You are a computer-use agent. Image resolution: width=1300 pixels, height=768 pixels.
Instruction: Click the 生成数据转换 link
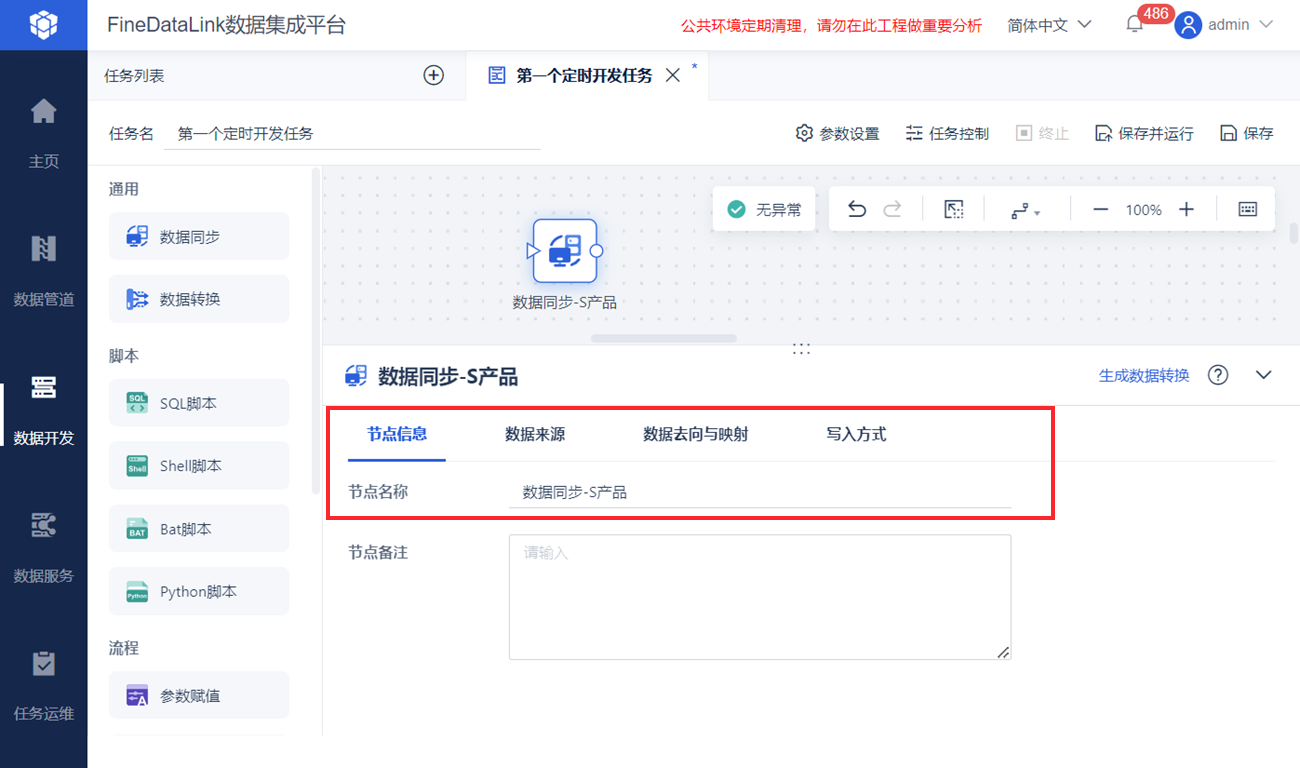pyautogui.click(x=1144, y=375)
